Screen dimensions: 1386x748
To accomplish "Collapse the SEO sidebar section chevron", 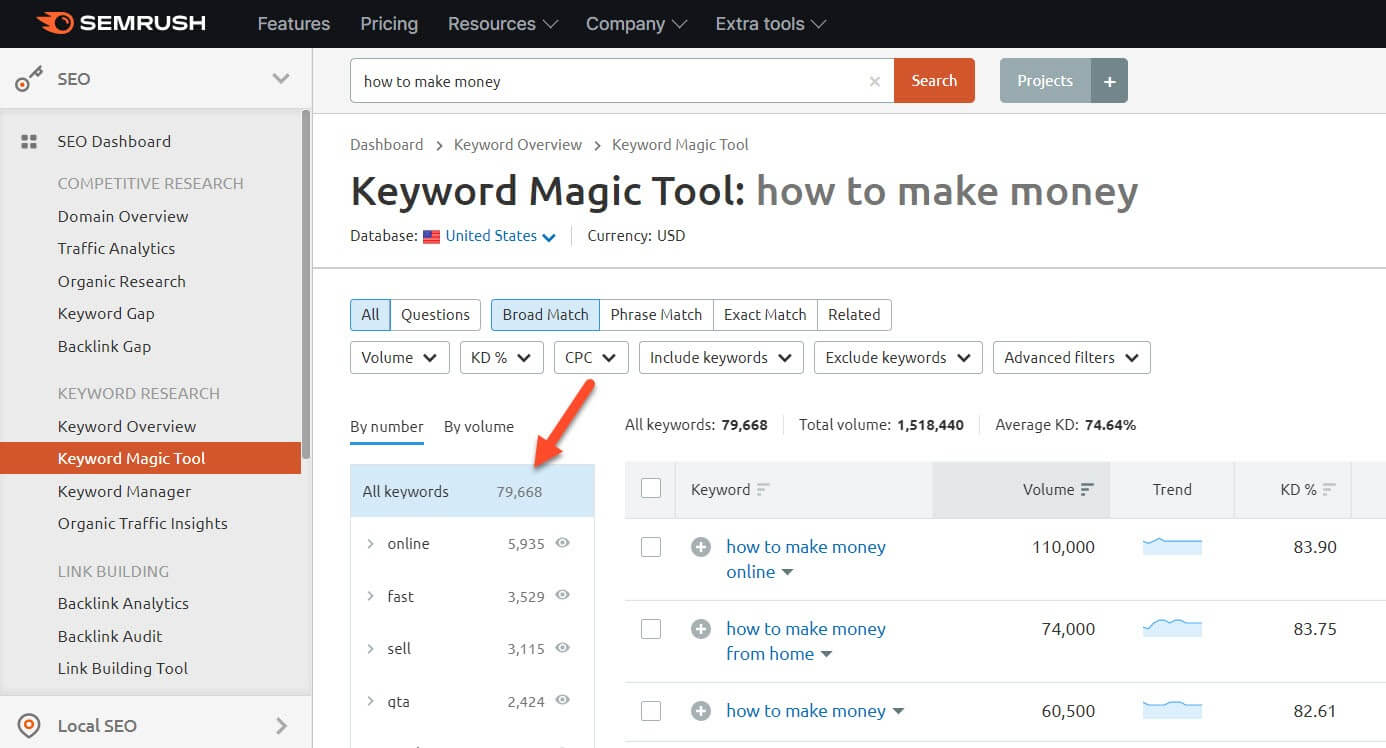I will click(x=281, y=79).
